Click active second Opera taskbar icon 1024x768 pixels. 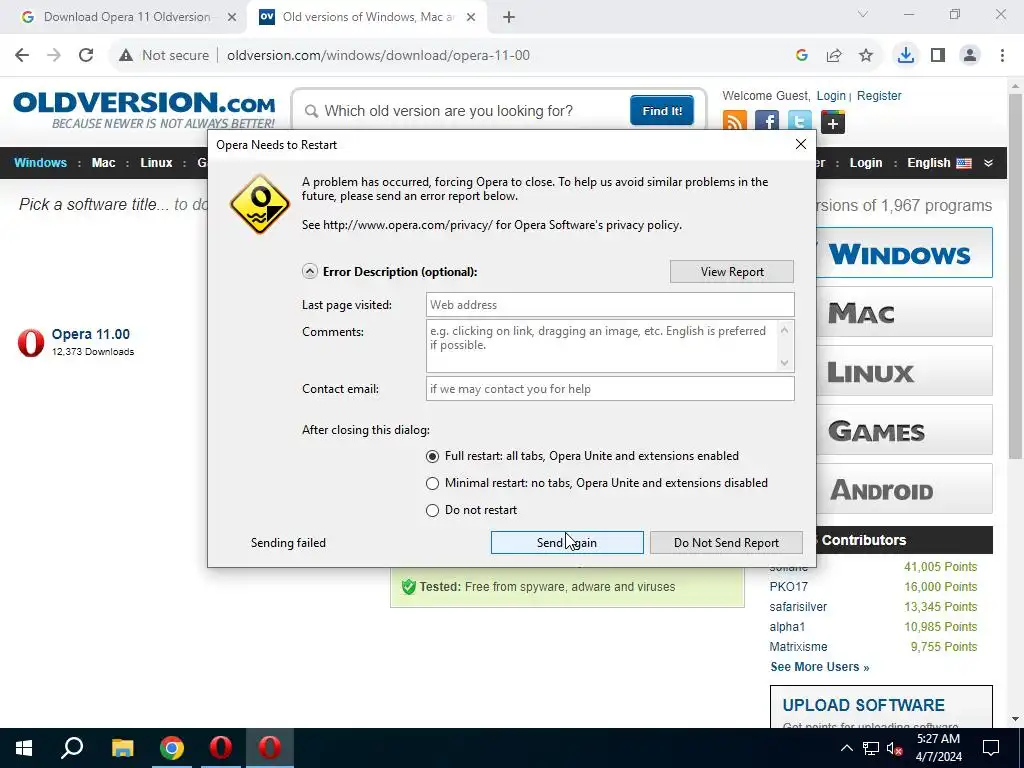coord(270,748)
